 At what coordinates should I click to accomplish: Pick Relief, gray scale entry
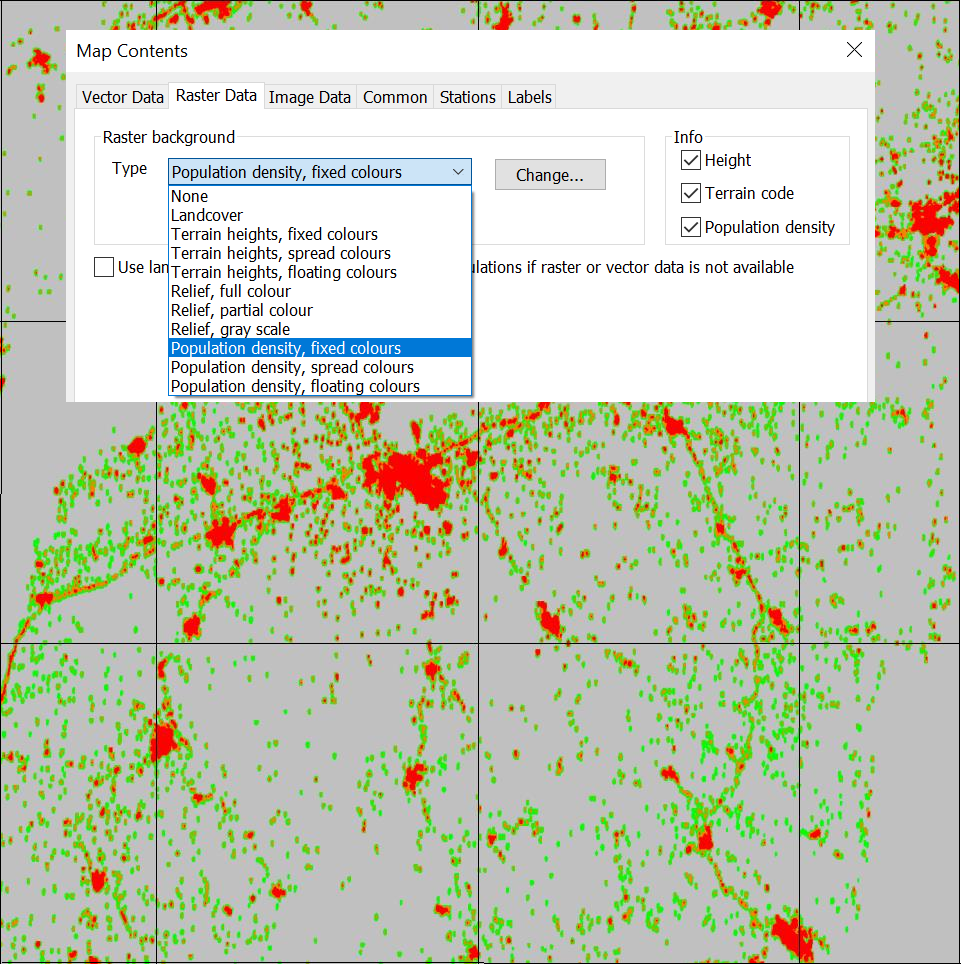tap(231, 329)
